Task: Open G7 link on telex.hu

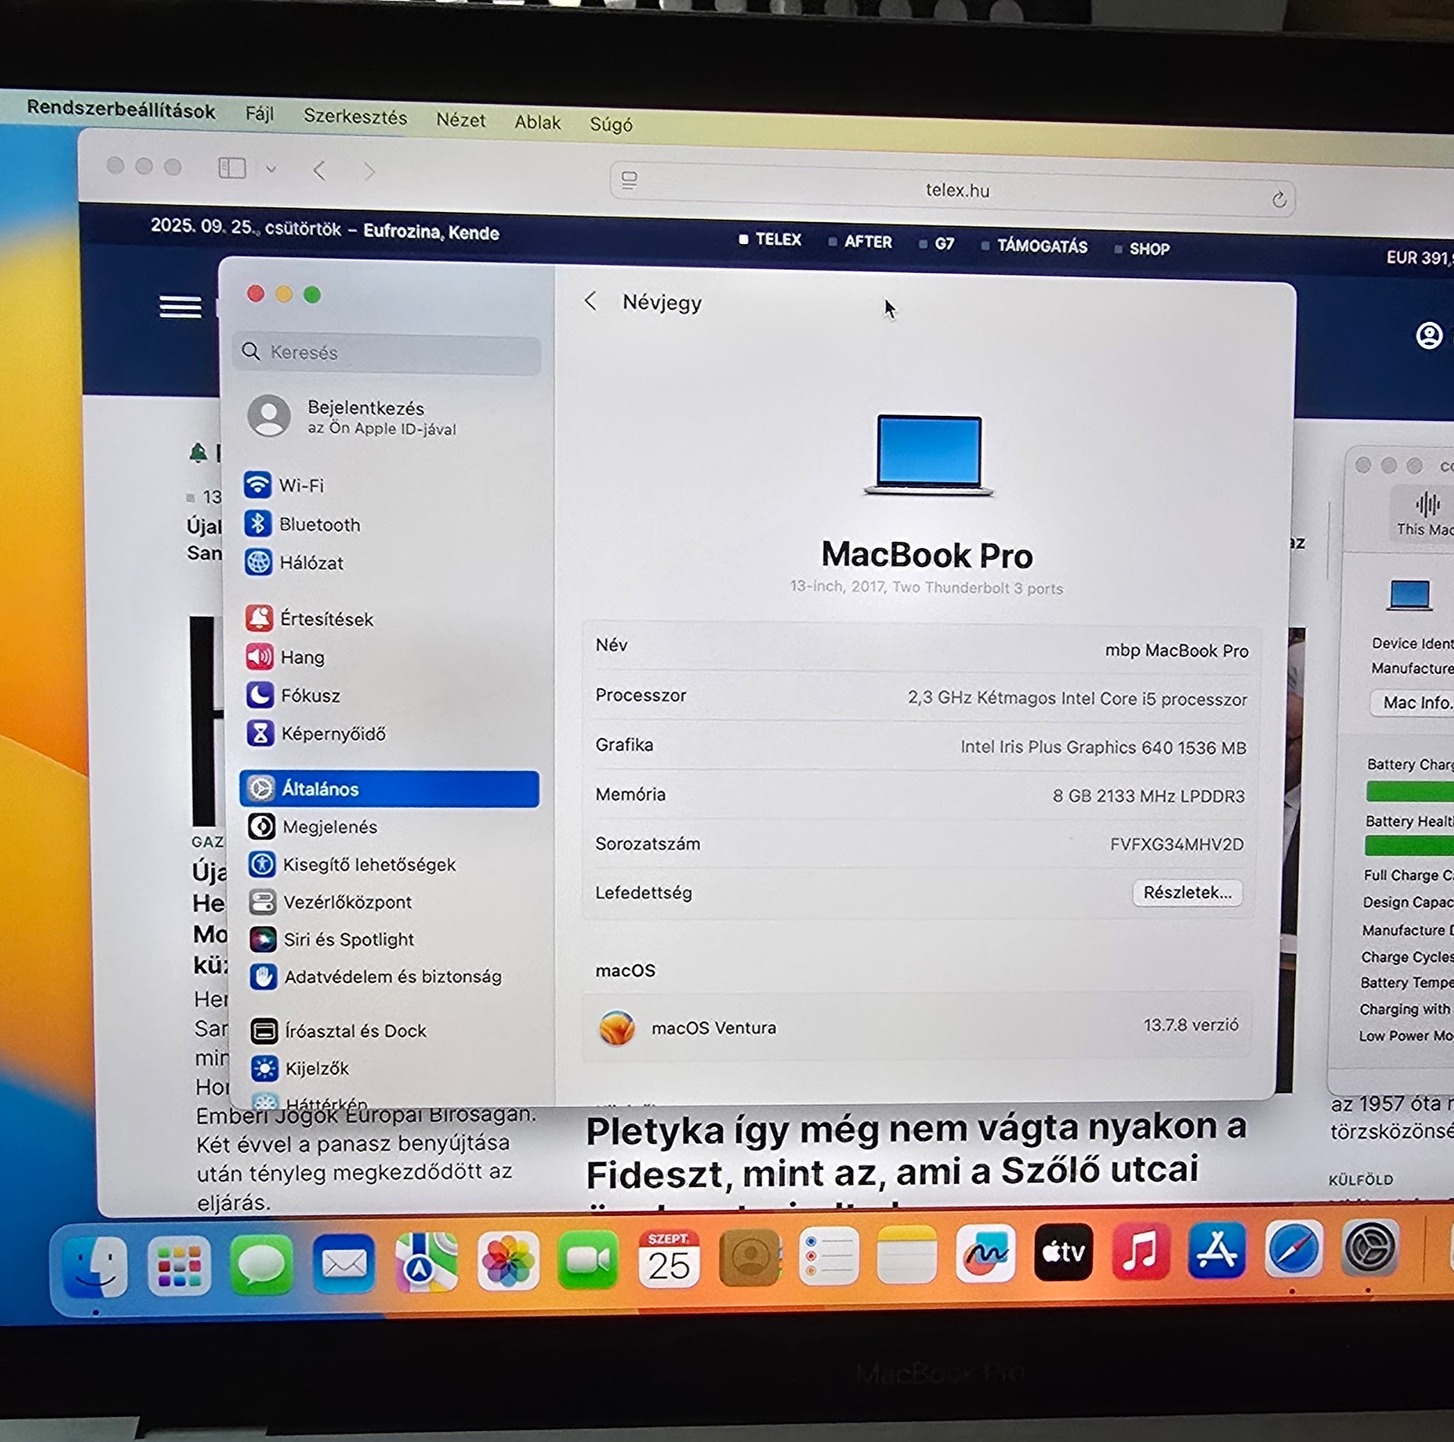Action: point(944,243)
